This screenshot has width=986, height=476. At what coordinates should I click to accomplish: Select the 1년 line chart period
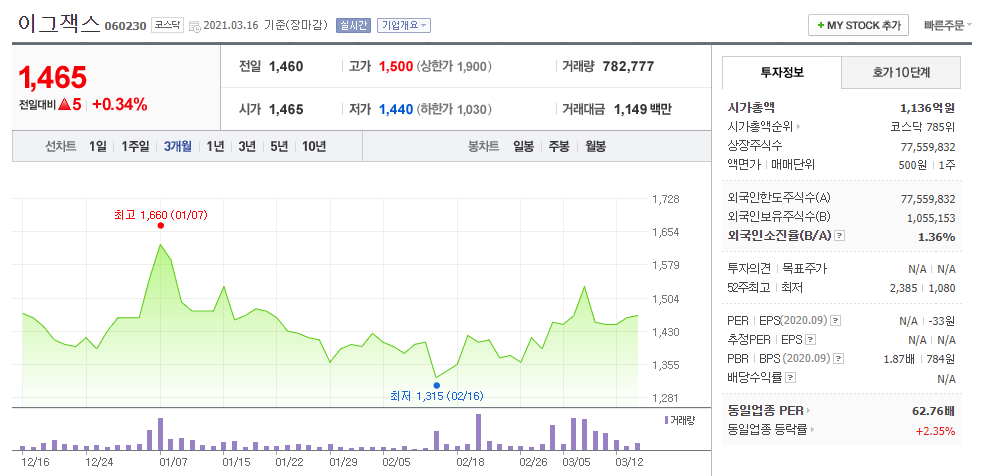(x=215, y=147)
